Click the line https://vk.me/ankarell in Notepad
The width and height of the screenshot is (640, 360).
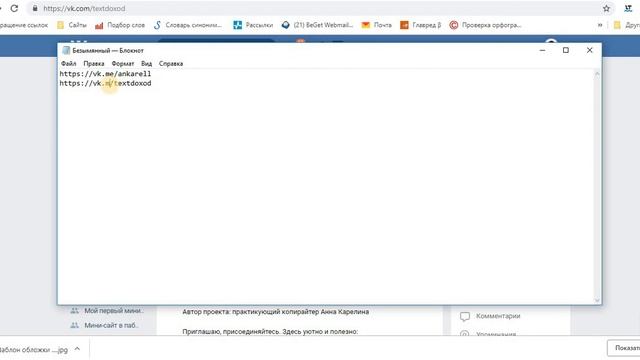point(105,74)
